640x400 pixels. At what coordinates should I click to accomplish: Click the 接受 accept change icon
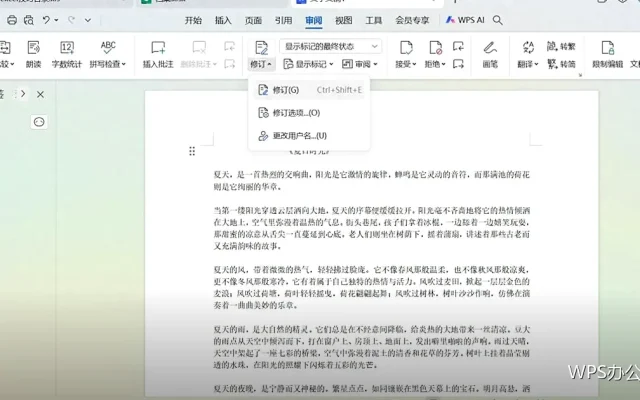pos(406,48)
